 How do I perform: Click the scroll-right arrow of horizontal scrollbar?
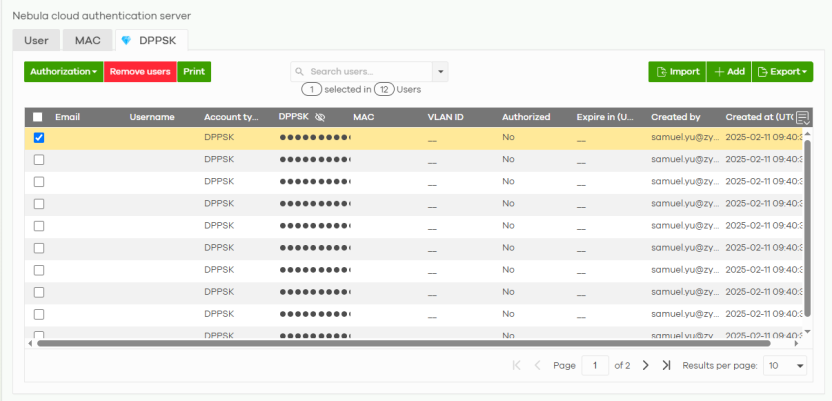tap(796, 344)
